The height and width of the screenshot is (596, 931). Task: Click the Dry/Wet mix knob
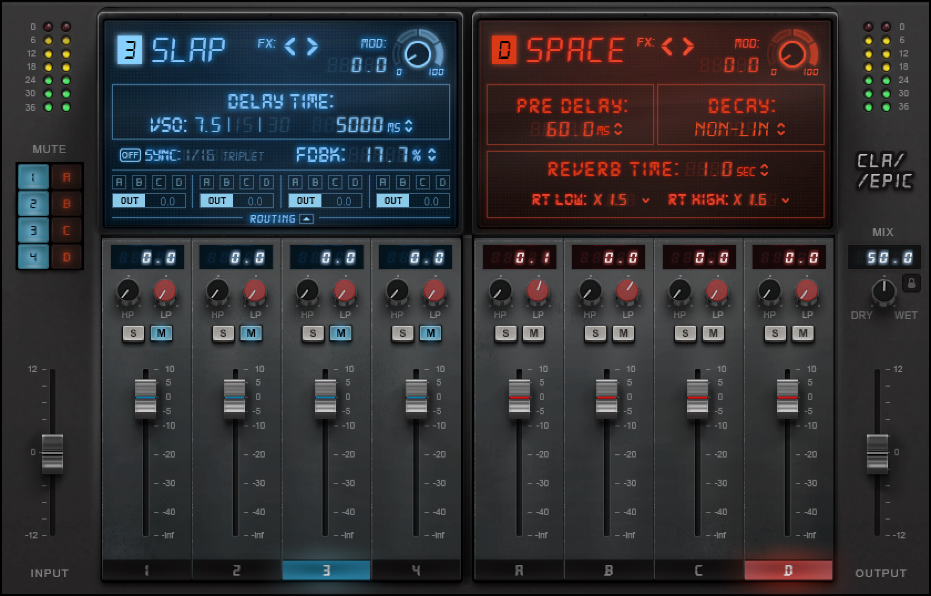click(884, 291)
